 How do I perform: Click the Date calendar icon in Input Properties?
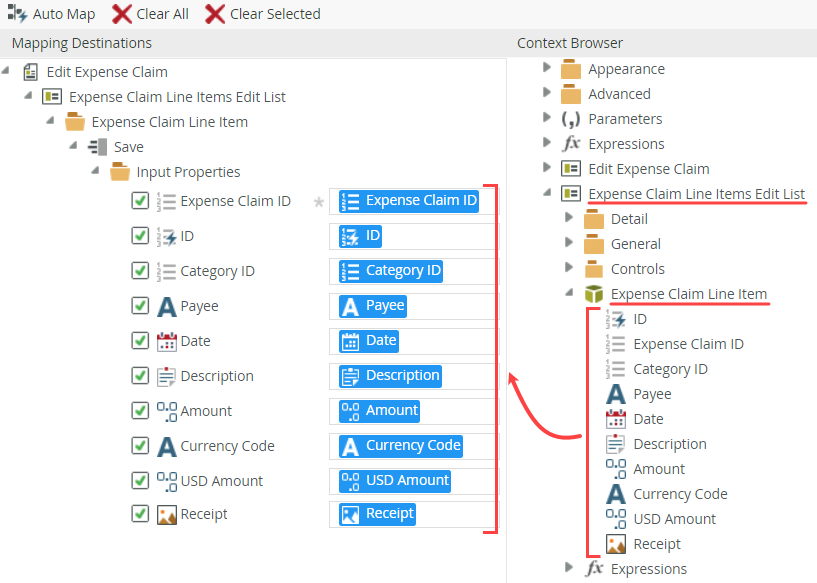pyautogui.click(x=167, y=341)
